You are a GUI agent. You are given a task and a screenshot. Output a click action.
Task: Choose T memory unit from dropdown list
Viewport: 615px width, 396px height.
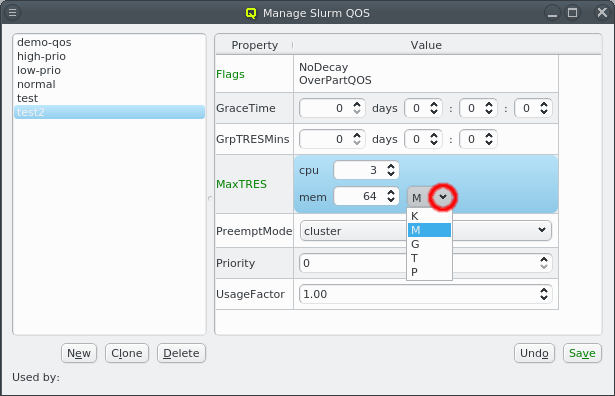[x=429, y=258]
